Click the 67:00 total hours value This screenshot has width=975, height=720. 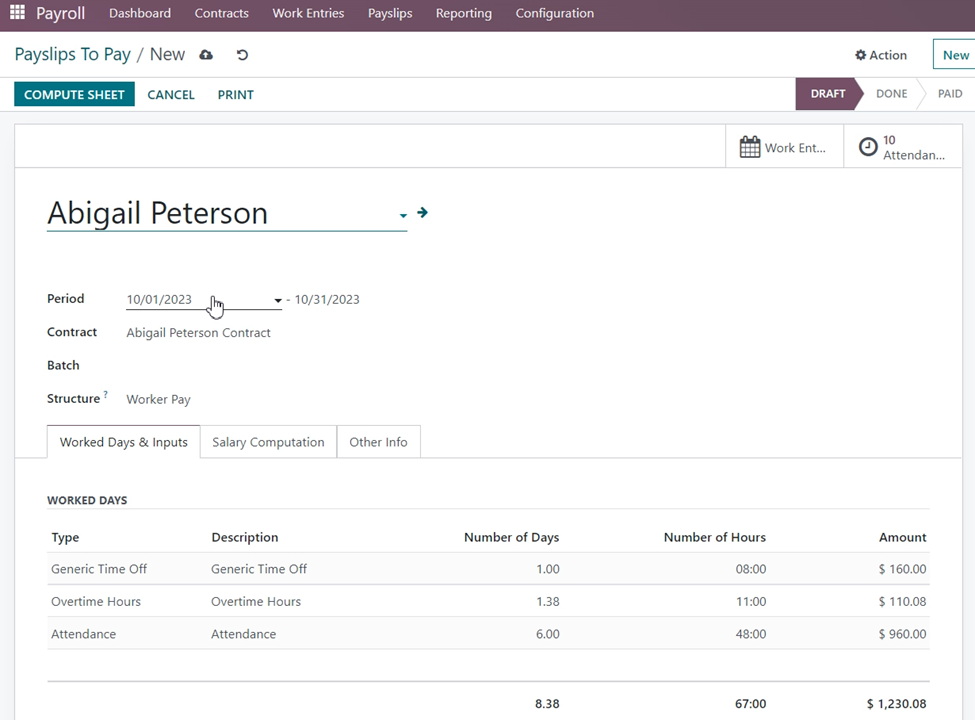(751, 704)
